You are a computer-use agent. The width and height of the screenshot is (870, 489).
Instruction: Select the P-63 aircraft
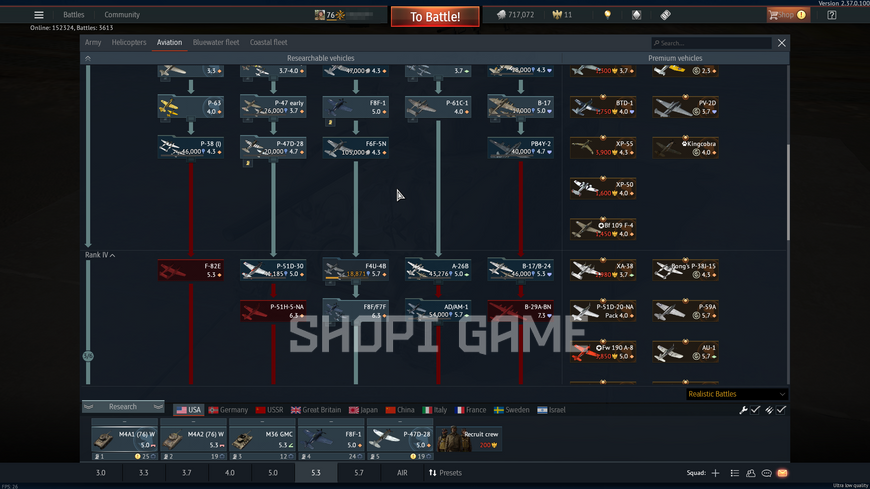[x=190, y=107]
